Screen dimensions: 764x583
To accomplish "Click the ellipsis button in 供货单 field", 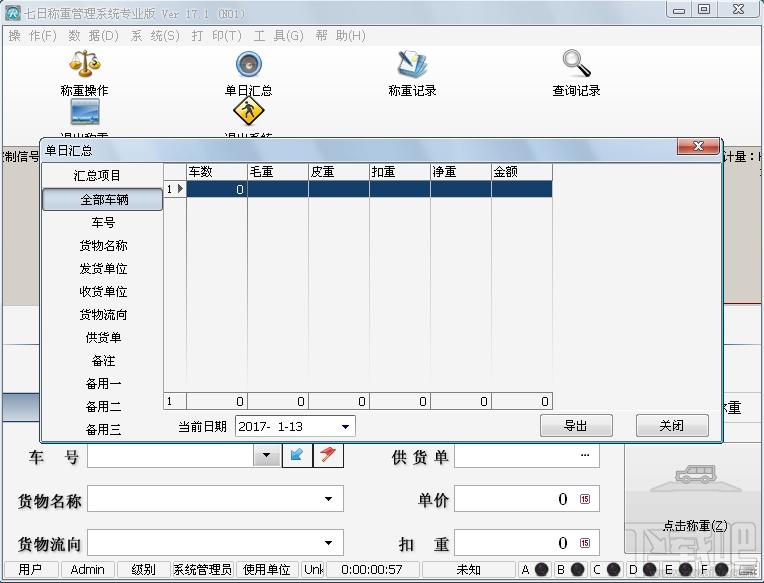I will click(x=585, y=455).
